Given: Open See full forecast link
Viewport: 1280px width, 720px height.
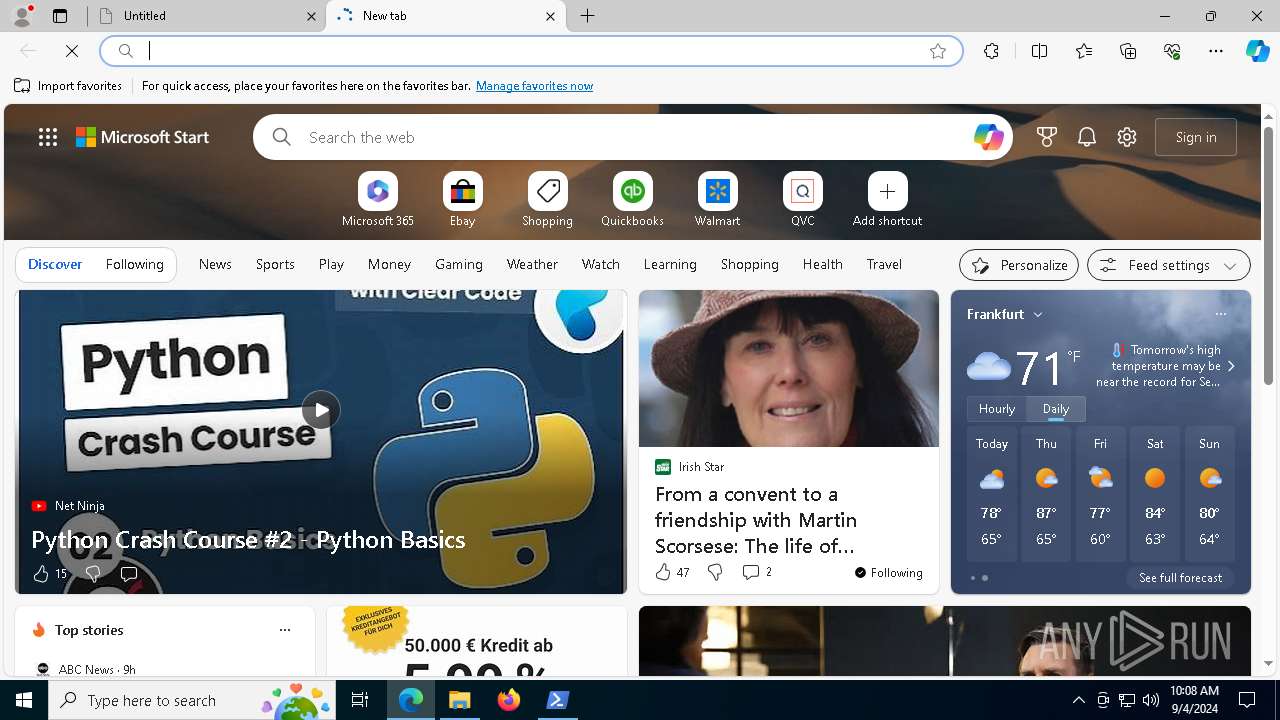Looking at the screenshot, I should click(x=1180, y=578).
